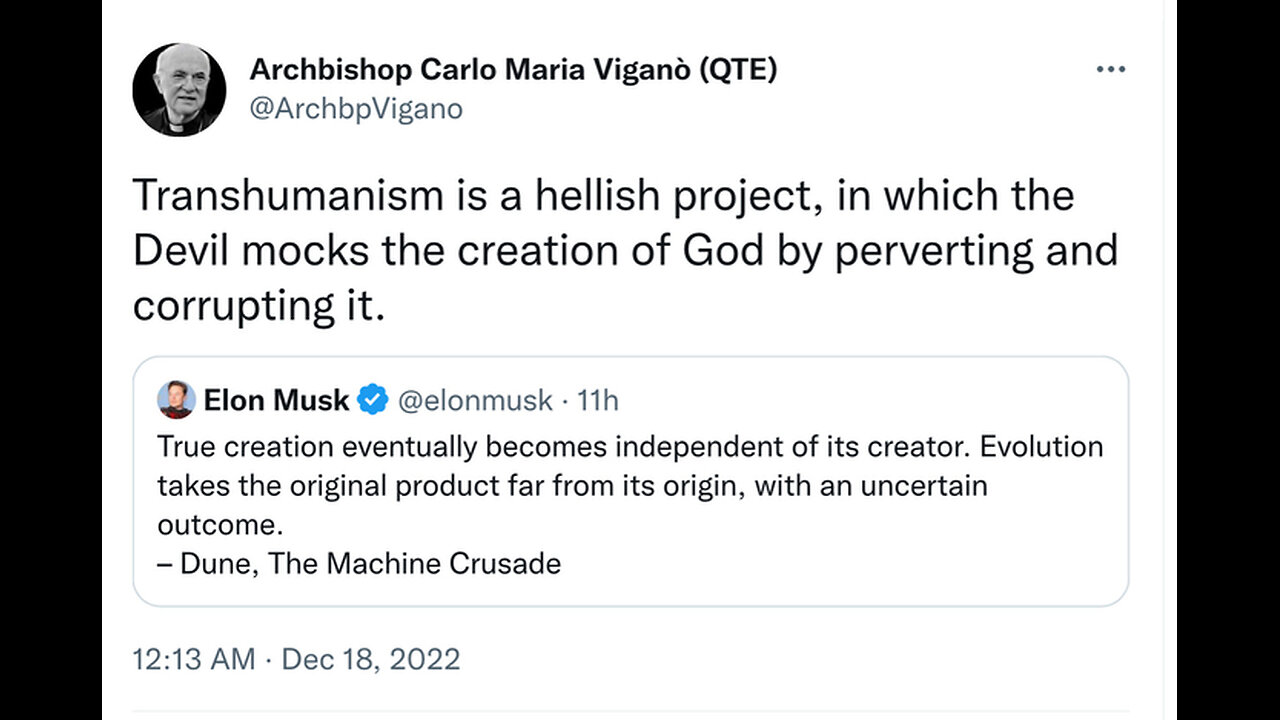Click Elon Musk's small profile picture
Image resolution: width=1280 pixels, height=720 pixels.
click(176, 400)
